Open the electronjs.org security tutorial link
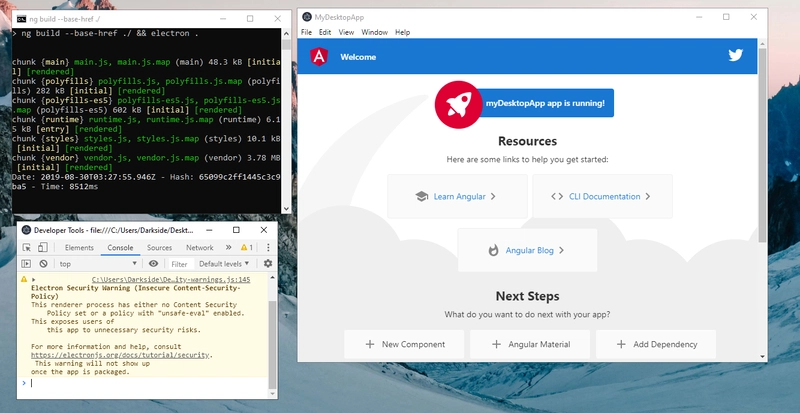 click(x=120, y=355)
